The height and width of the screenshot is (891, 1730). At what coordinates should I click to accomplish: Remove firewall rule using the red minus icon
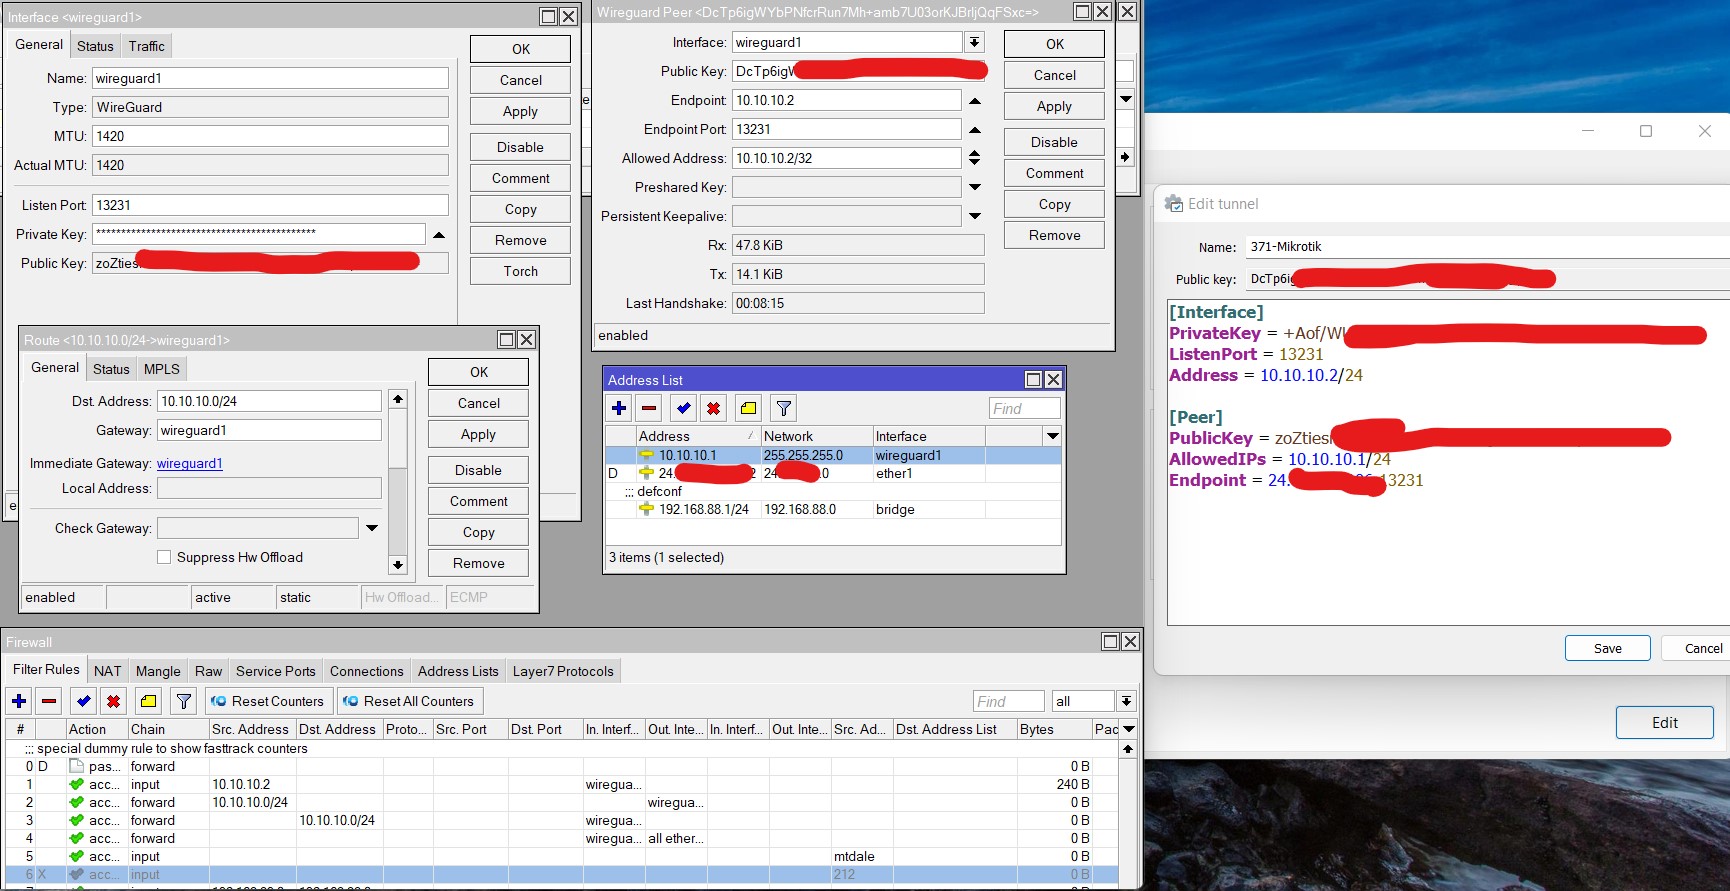coord(49,701)
